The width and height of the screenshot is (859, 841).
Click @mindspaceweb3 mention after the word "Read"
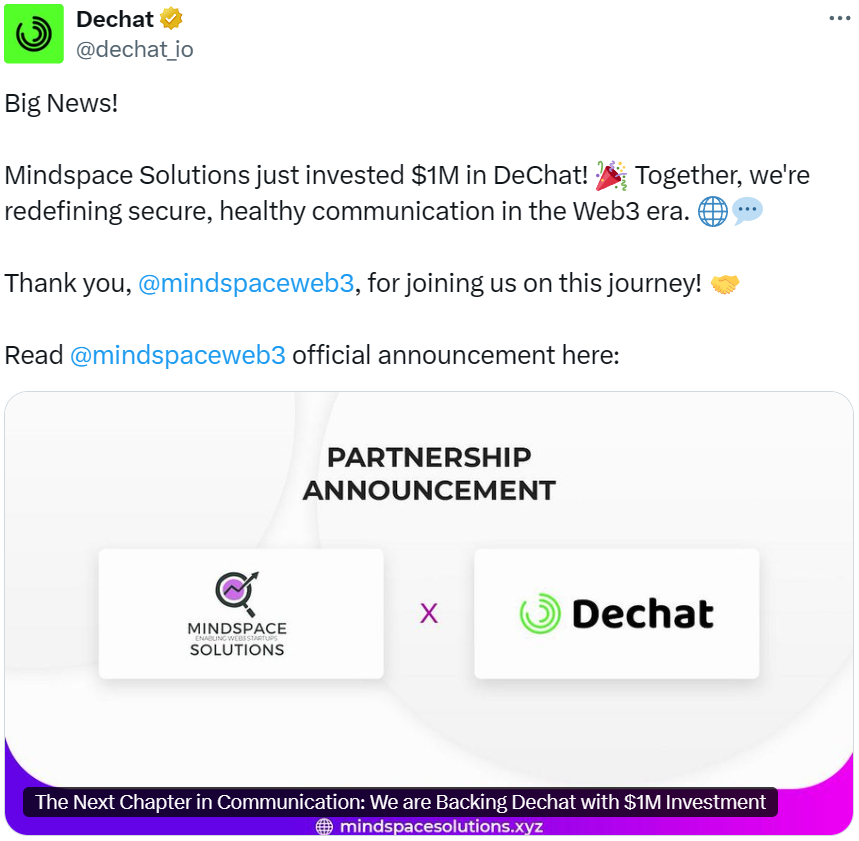[178, 355]
